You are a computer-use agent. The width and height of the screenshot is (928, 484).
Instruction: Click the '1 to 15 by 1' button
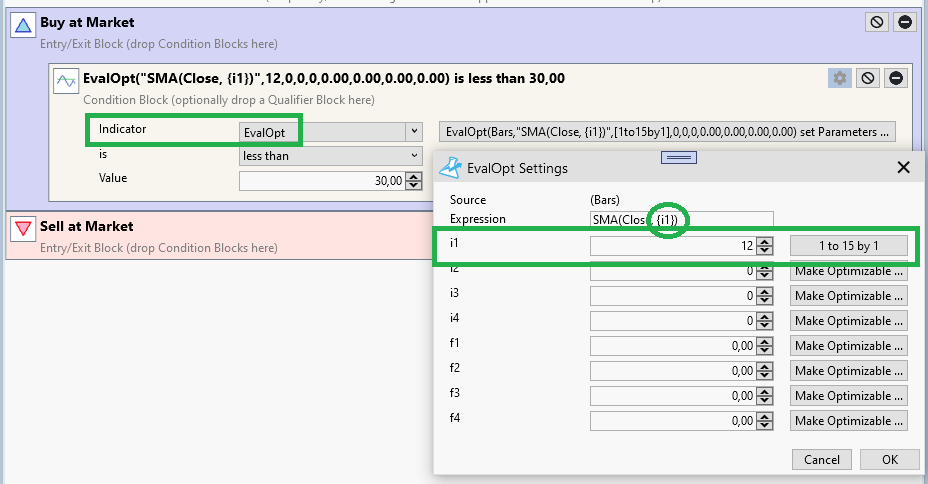coord(848,246)
